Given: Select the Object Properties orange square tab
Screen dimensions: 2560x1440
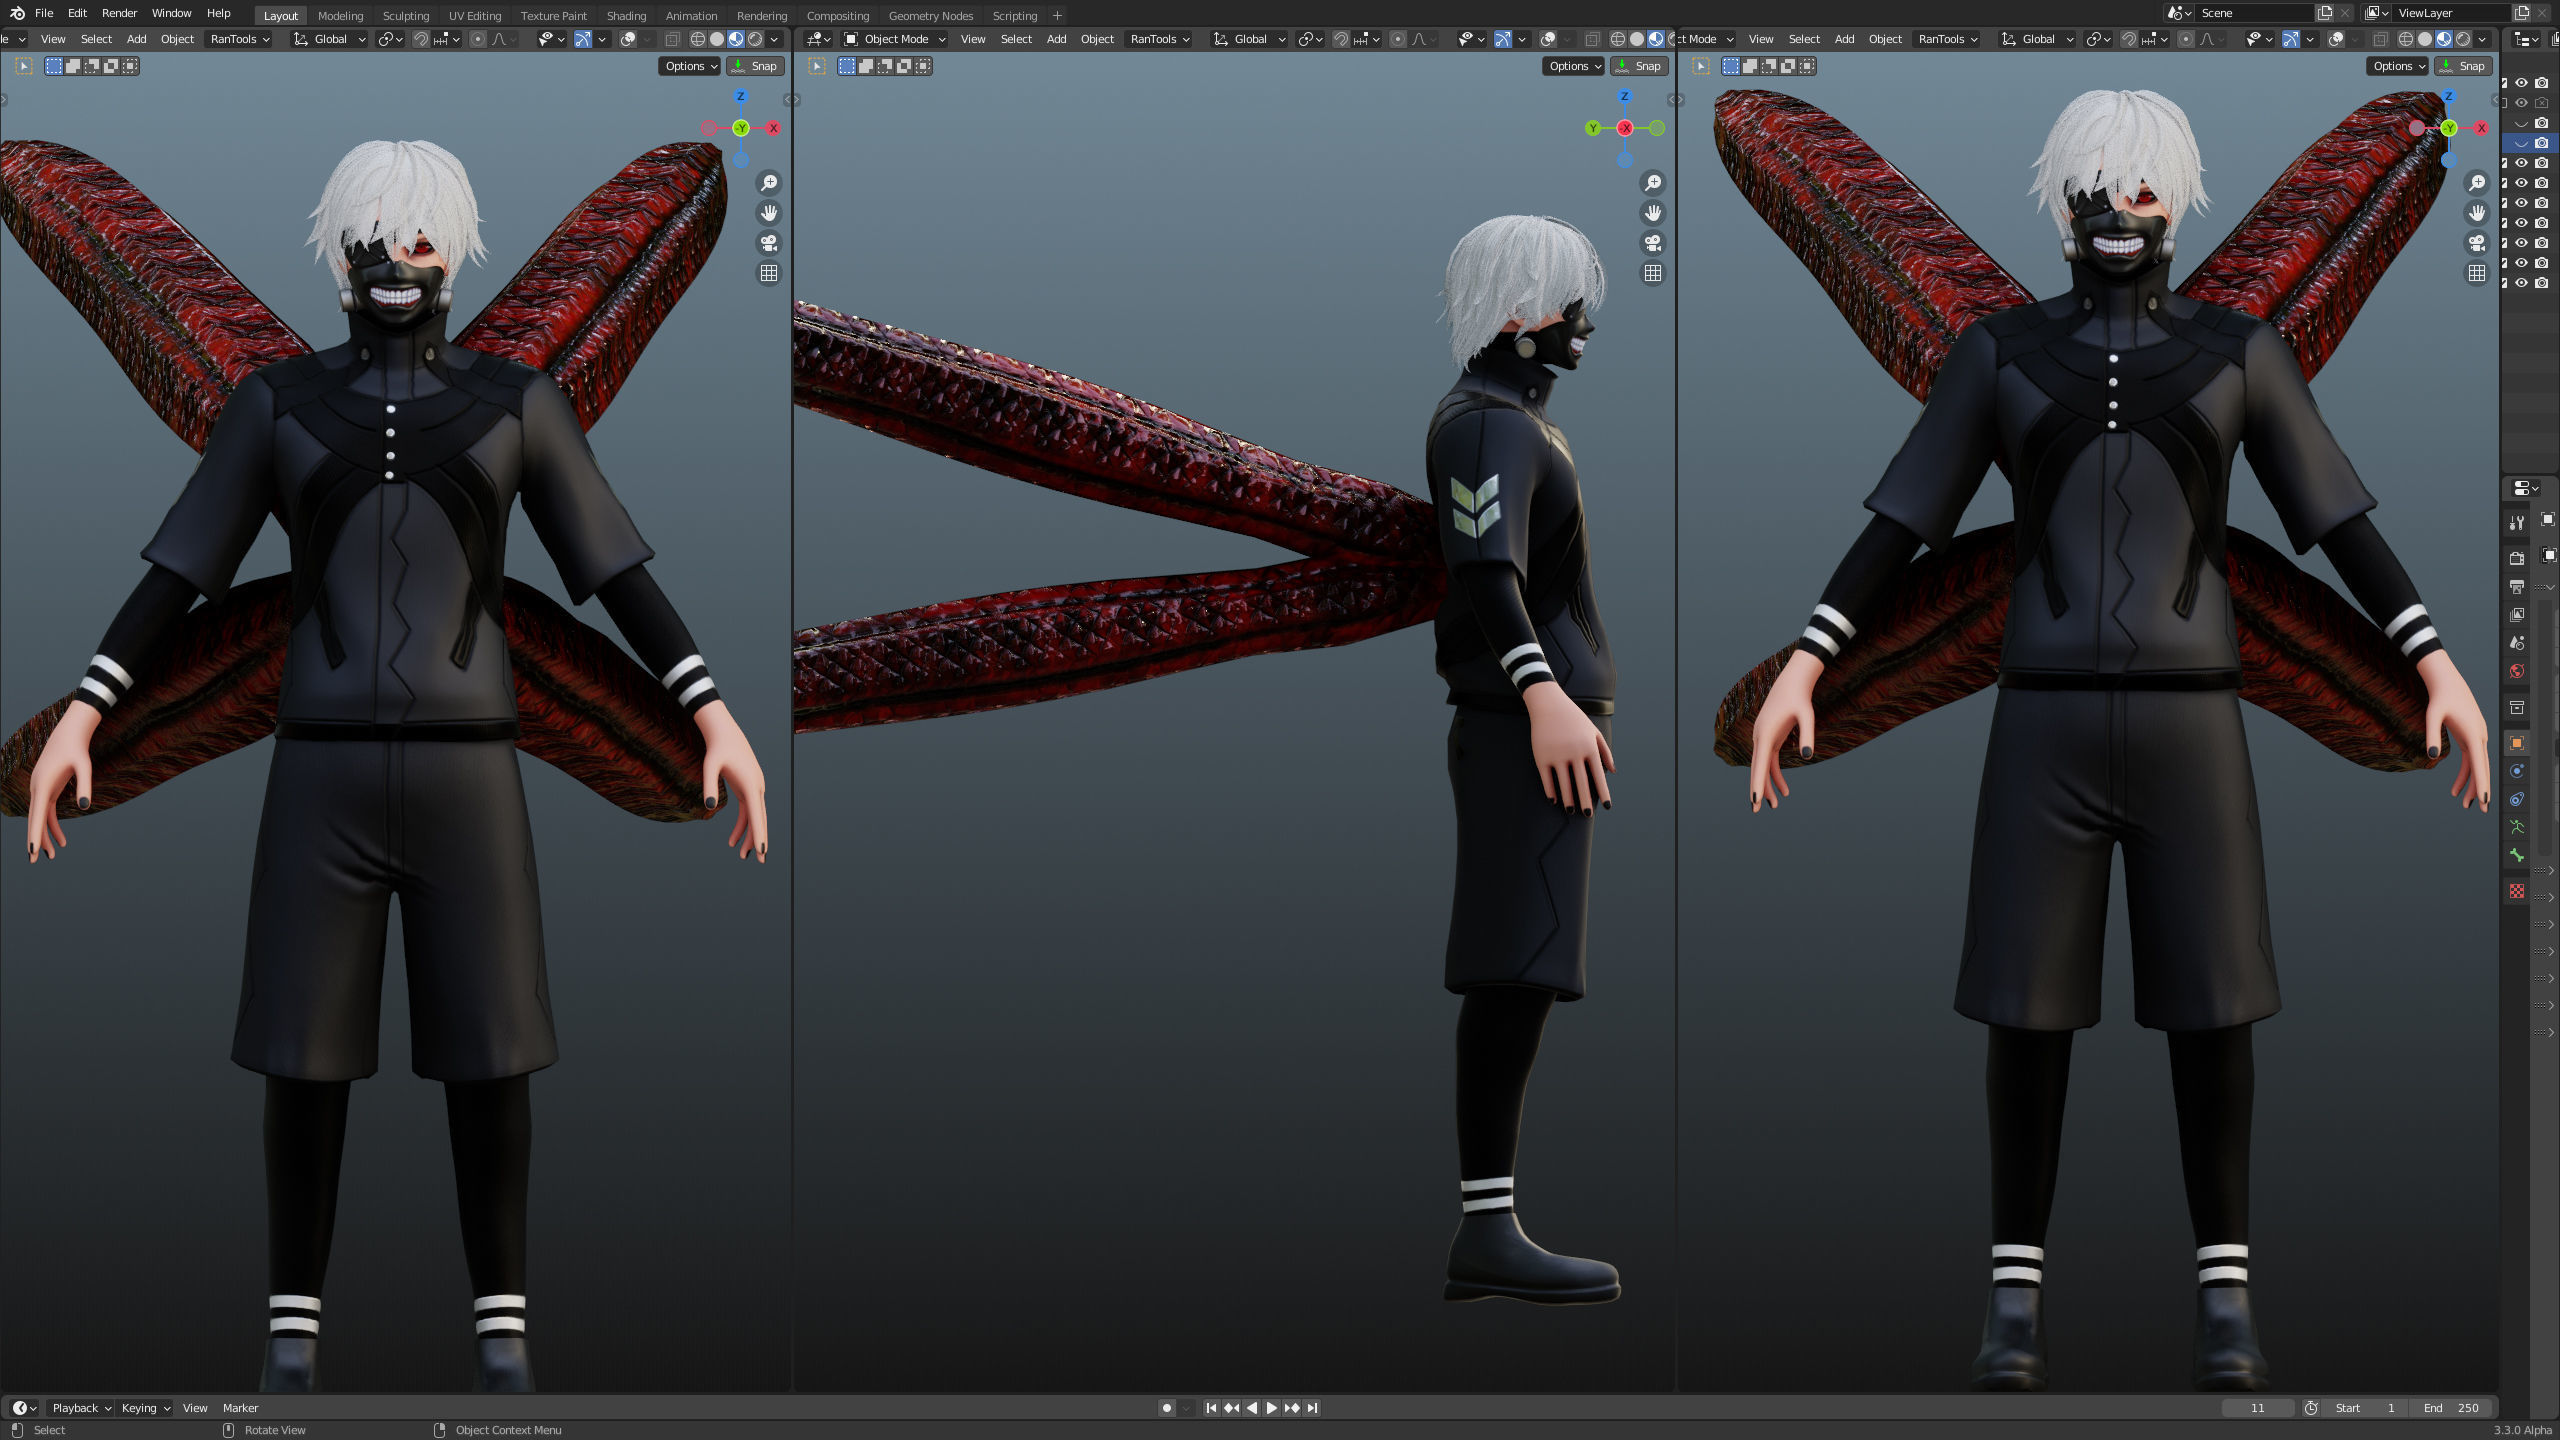Looking at the screenshot, I should coord(2517,744).
